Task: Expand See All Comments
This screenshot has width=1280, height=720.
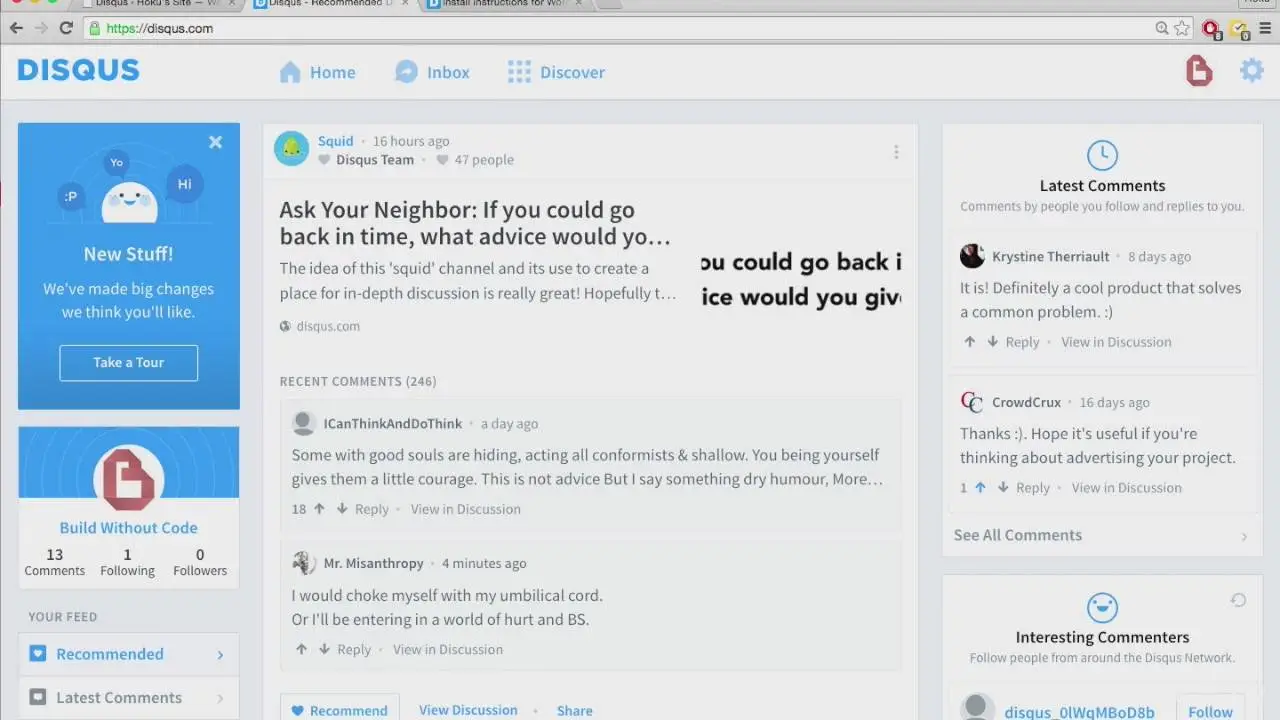Action: tap(1102, 535)
